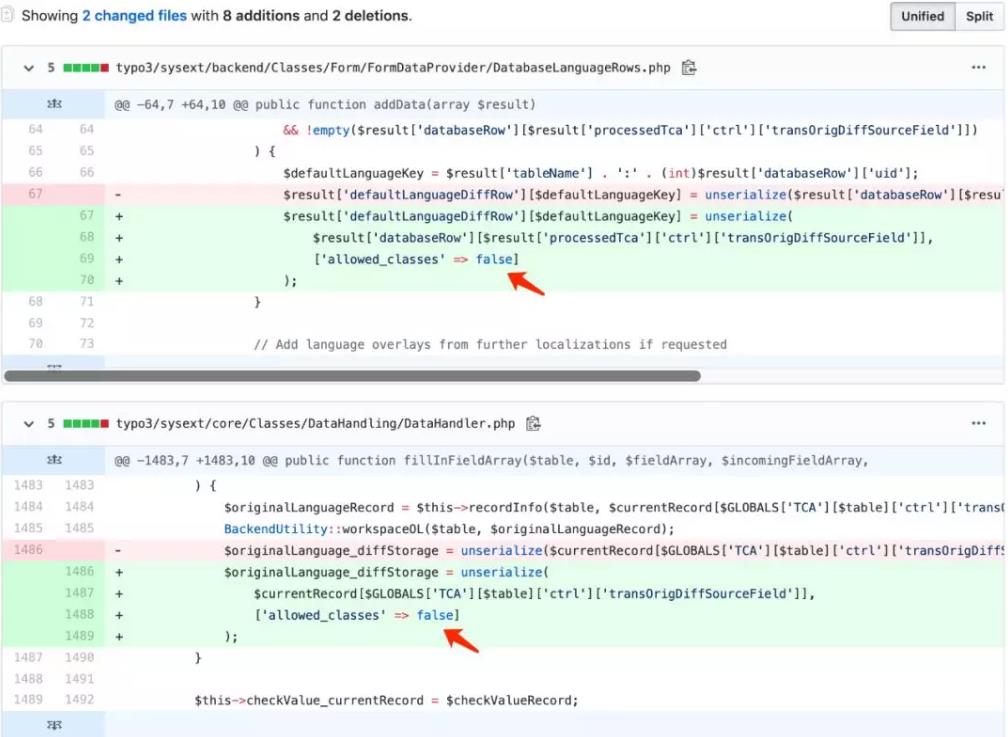Expand collapsed lines in the fillInFieldArray hunk
This screenshot has height=737, width=1008.
[54, 458]
